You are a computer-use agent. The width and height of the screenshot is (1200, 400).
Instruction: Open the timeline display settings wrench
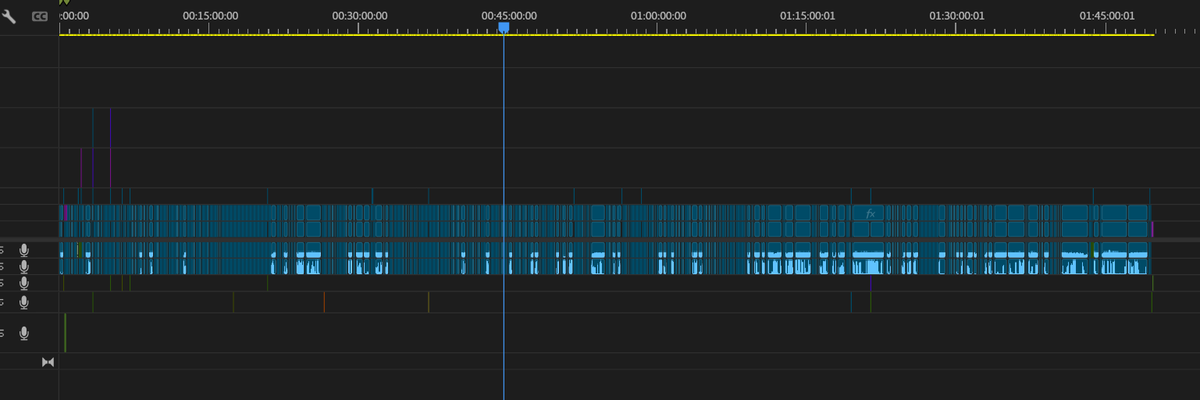click(9, 16)
